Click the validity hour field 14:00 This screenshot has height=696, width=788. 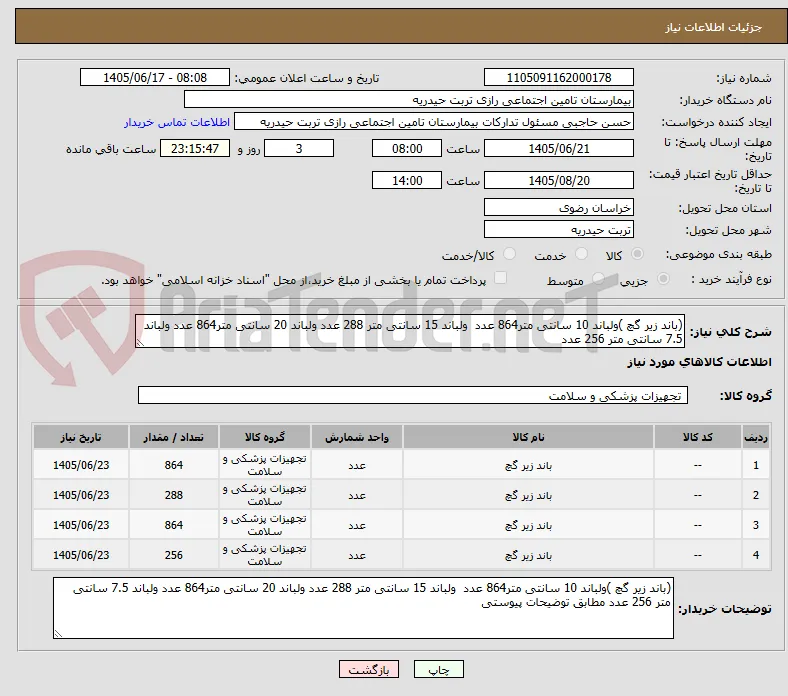[x=407, y=180]
